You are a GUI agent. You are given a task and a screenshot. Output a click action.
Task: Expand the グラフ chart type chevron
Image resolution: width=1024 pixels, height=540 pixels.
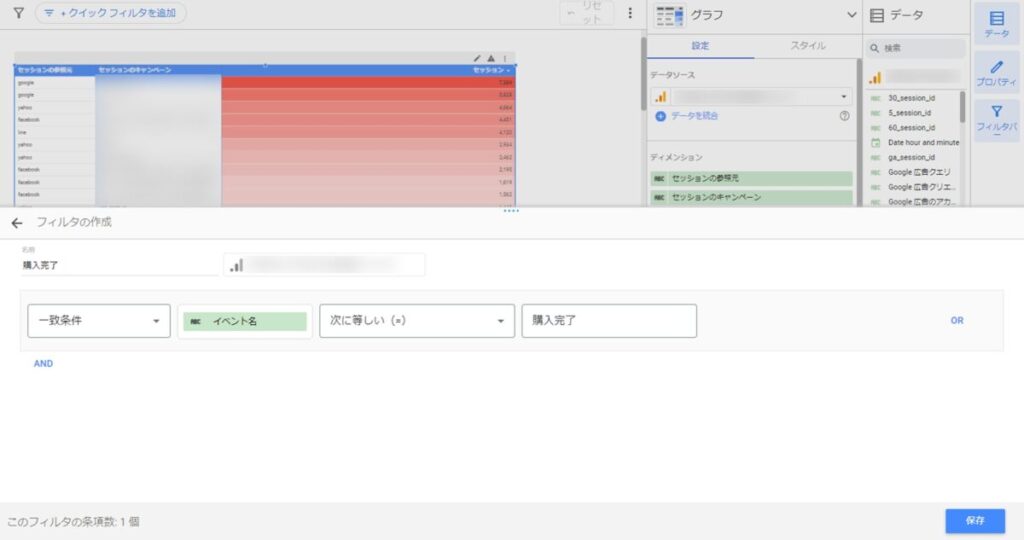coord(851,15)
